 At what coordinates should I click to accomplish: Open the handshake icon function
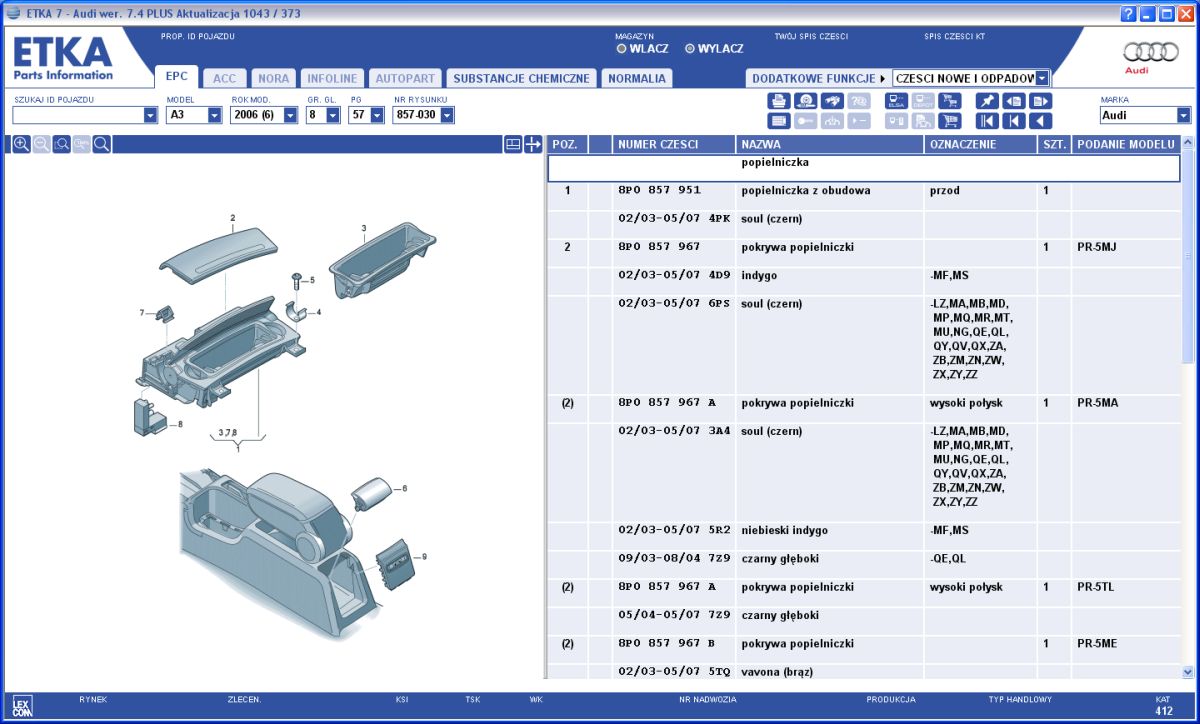832,101
